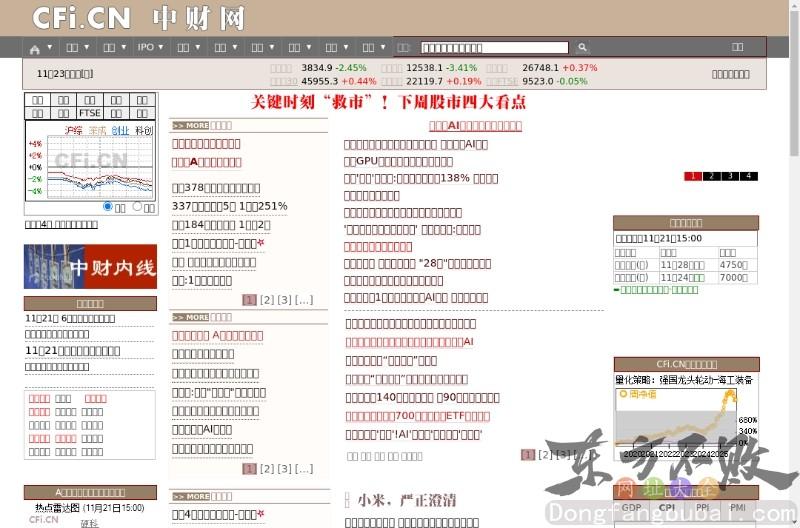Click the index value 45955.3 +0.44%
Viewport: 800px width, 528px height.
[338, 81]
